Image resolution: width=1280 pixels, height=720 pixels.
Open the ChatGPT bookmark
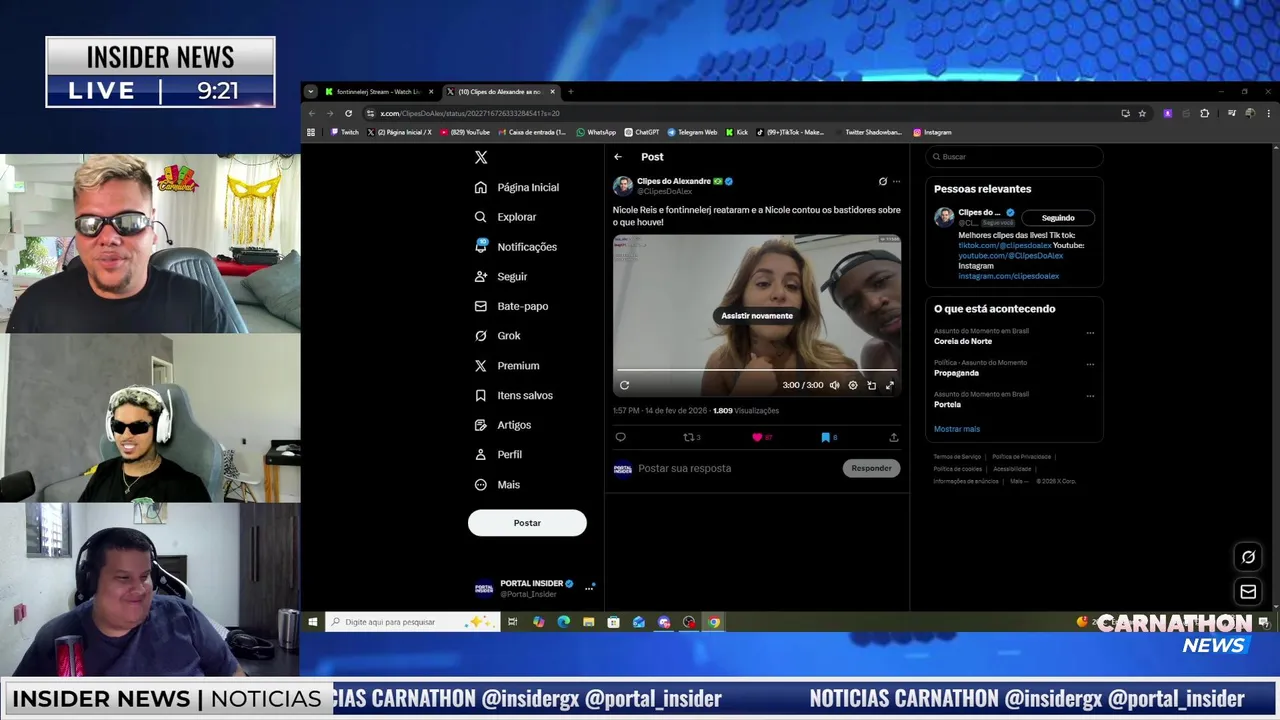642,132
